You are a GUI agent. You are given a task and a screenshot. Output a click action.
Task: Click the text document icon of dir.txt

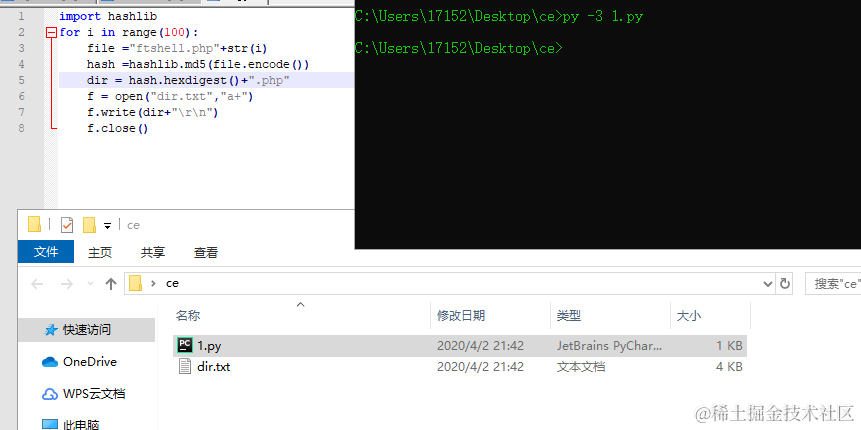185,366
